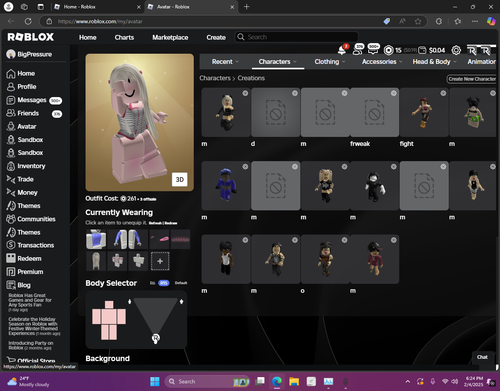Click the browser refresh button
The width and height of the screenshot is (500, 391).
pyautogui.click(x=28, y=21)
